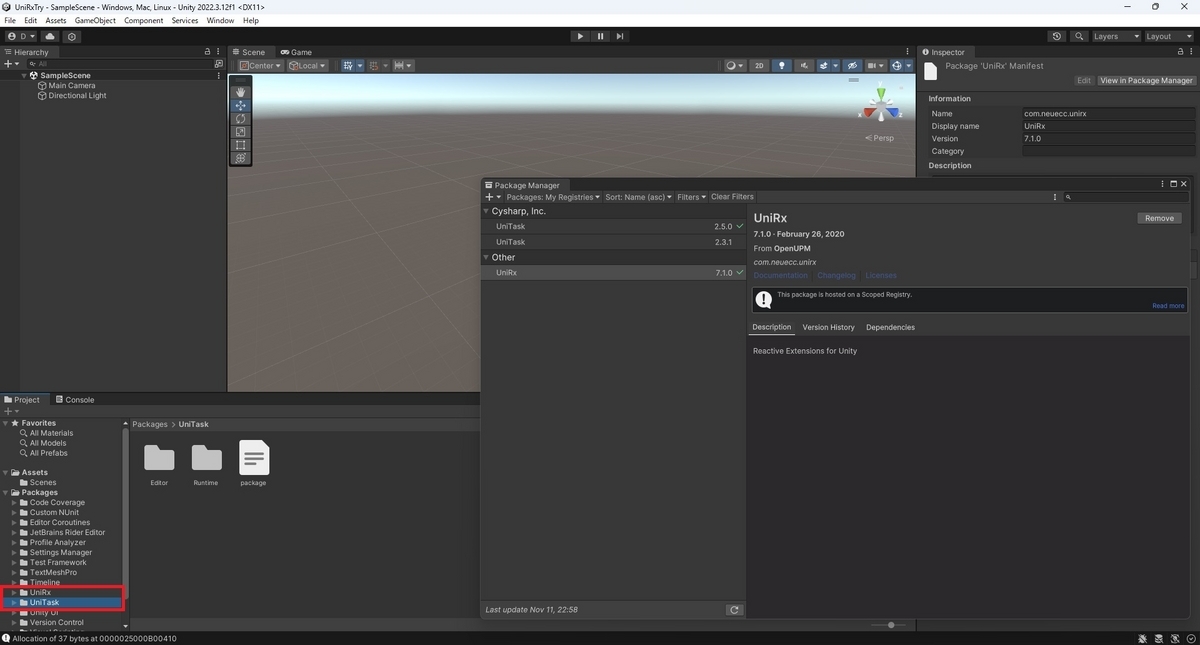The image size is (1200, 645).
Task: Open Packages: My Registries dropdown
Action: (x=553, y=197)
